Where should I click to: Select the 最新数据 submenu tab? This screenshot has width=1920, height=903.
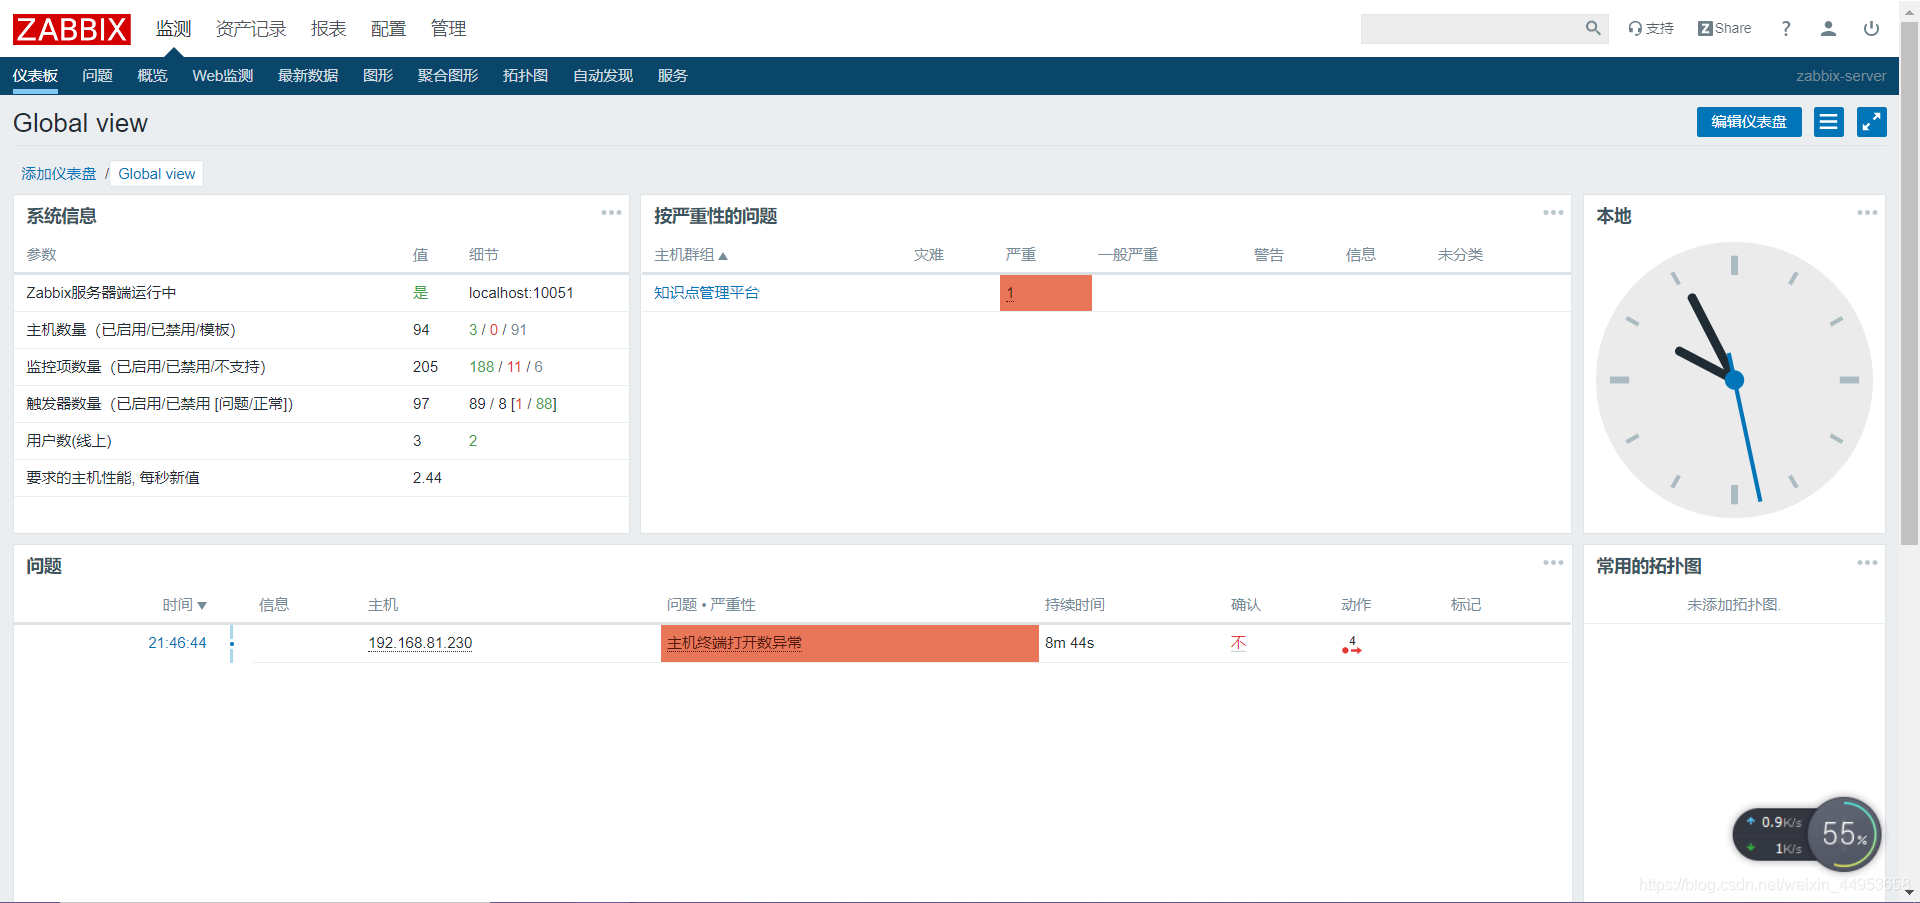click(307, 76)
